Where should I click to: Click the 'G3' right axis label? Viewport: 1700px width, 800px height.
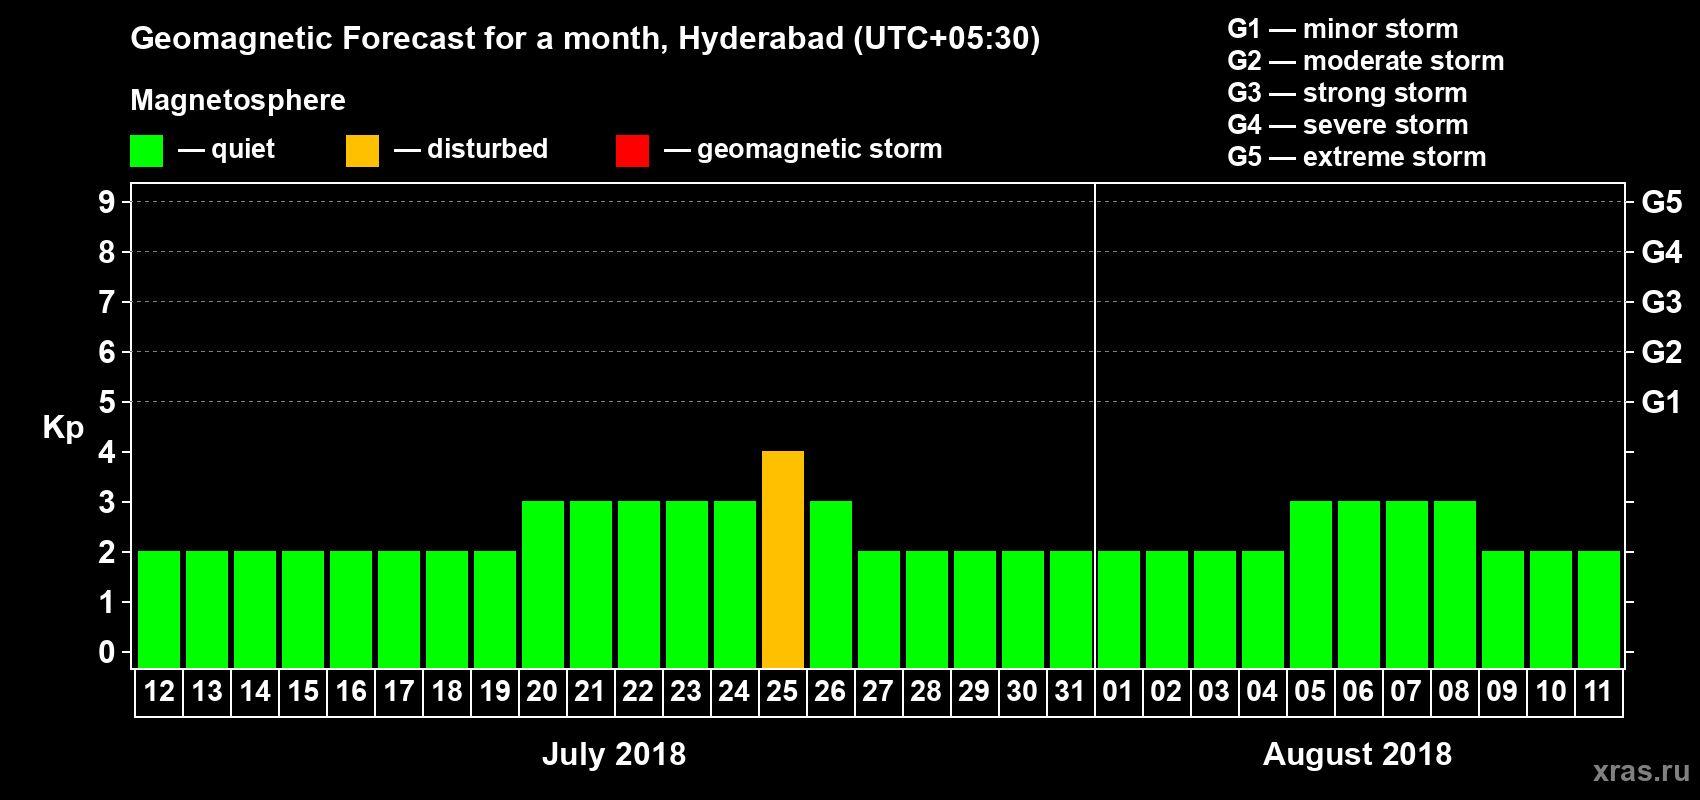click(x=1662, y=302)
